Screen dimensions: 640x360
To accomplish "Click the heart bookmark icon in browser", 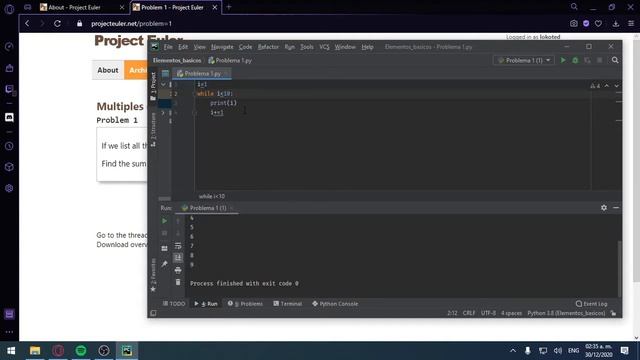I will tap(598, 24).
